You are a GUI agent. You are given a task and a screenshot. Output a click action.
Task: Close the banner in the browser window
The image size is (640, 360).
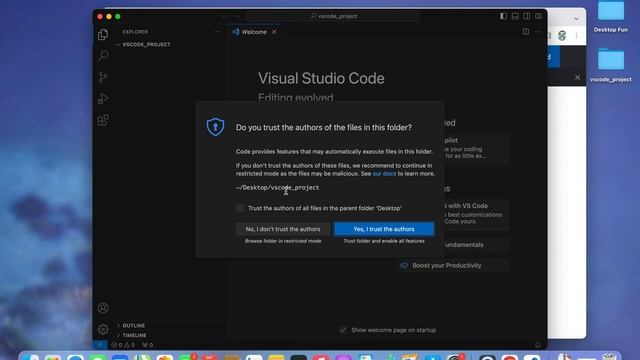point(577,77)
